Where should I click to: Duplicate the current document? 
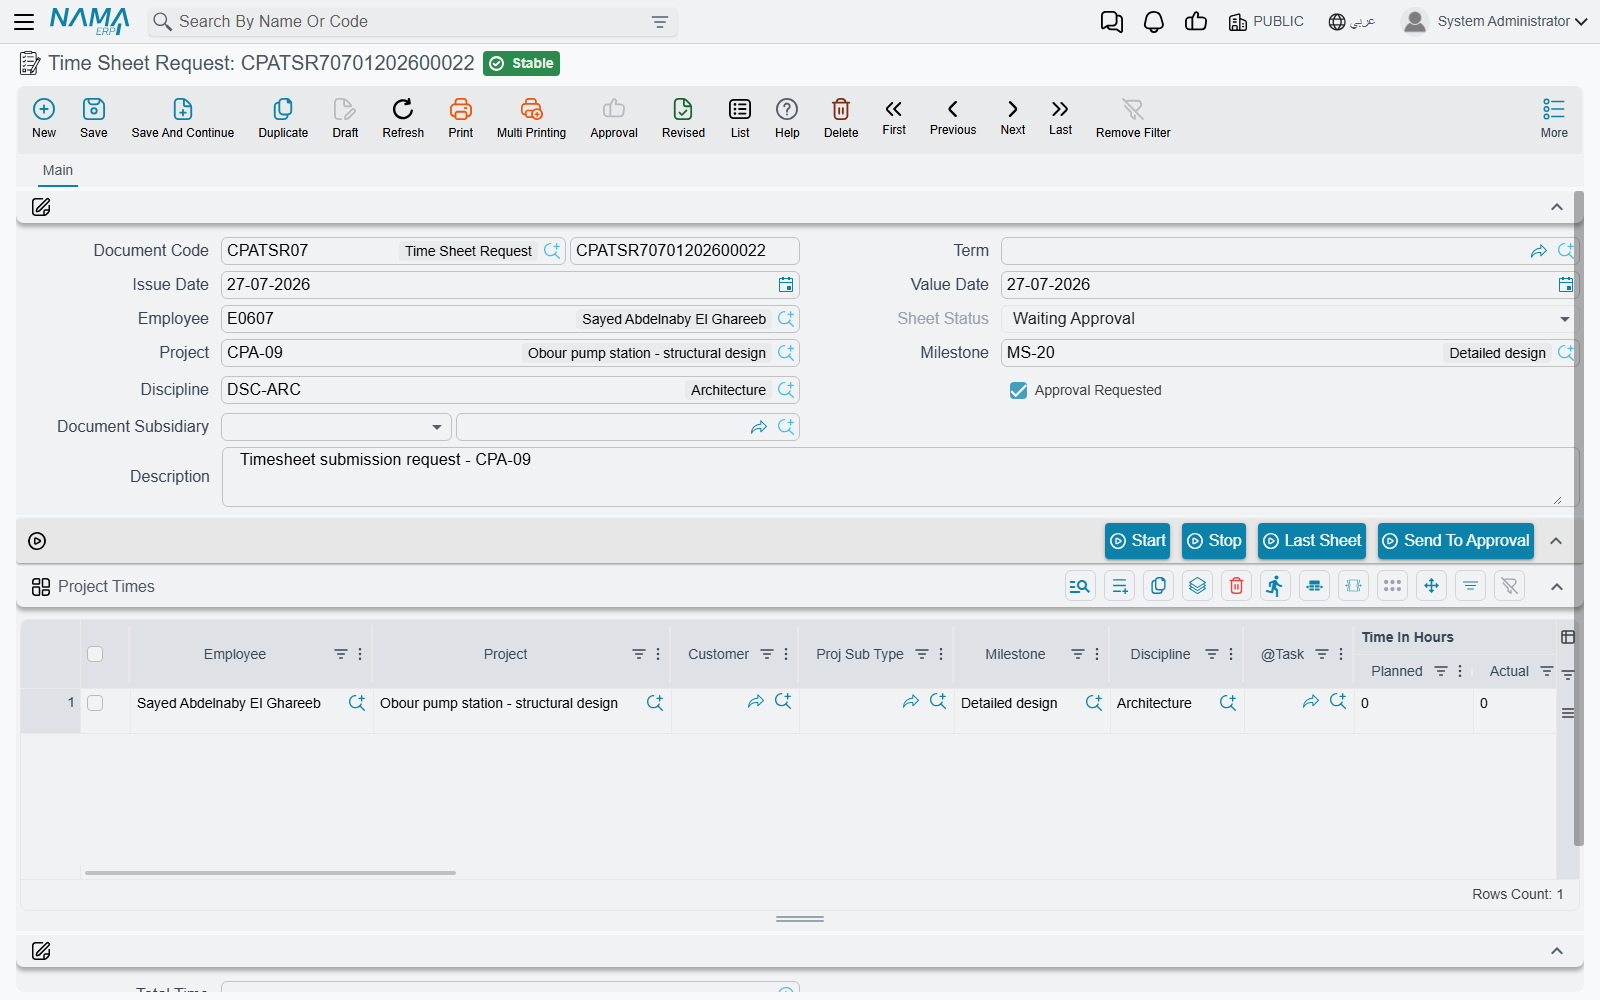click(x=283, y=118)
